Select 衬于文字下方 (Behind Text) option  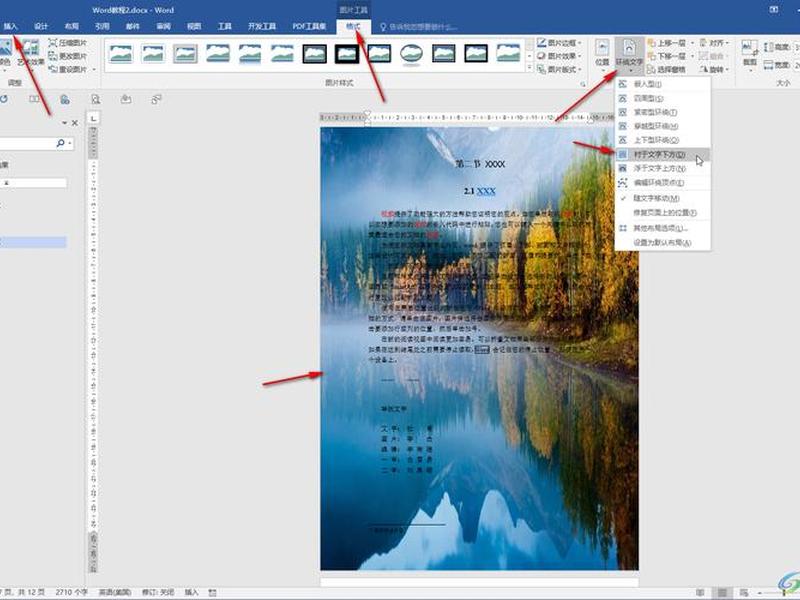click(x=663, y=154)
